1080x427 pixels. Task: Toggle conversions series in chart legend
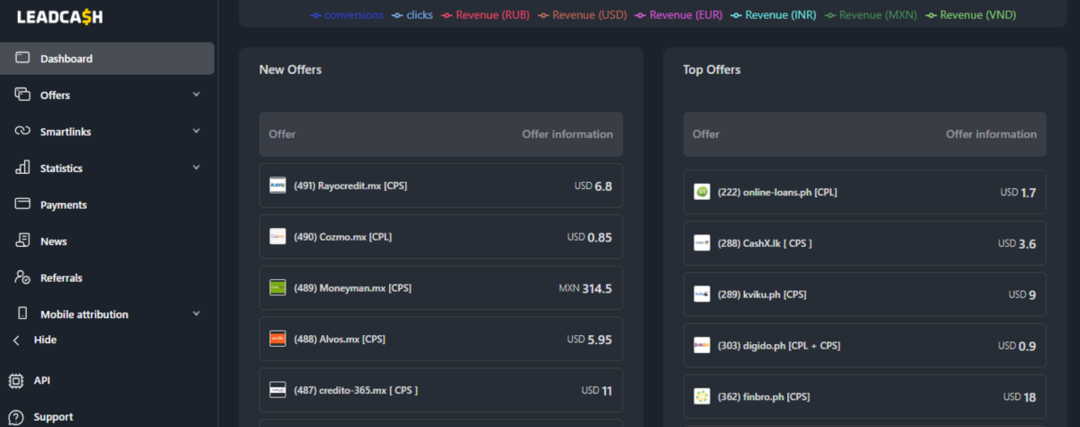[x=345, y=15]
